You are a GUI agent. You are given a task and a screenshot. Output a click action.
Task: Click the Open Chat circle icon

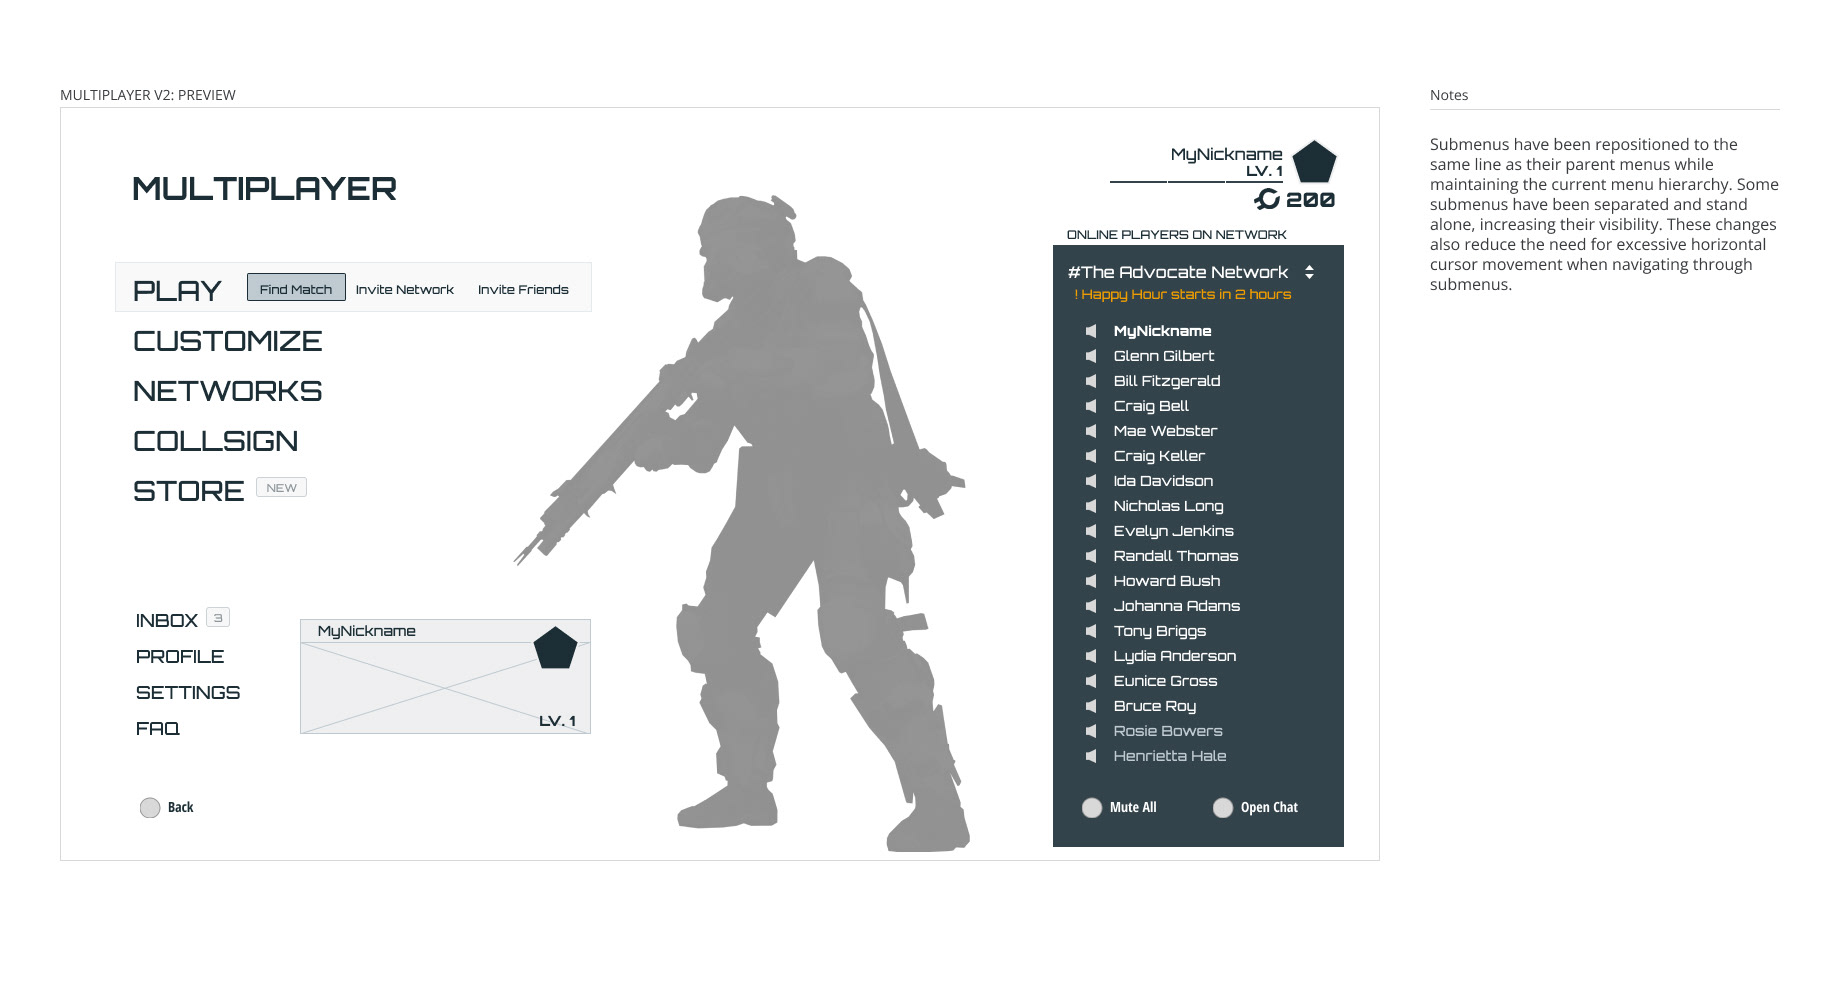[1223, 808]
